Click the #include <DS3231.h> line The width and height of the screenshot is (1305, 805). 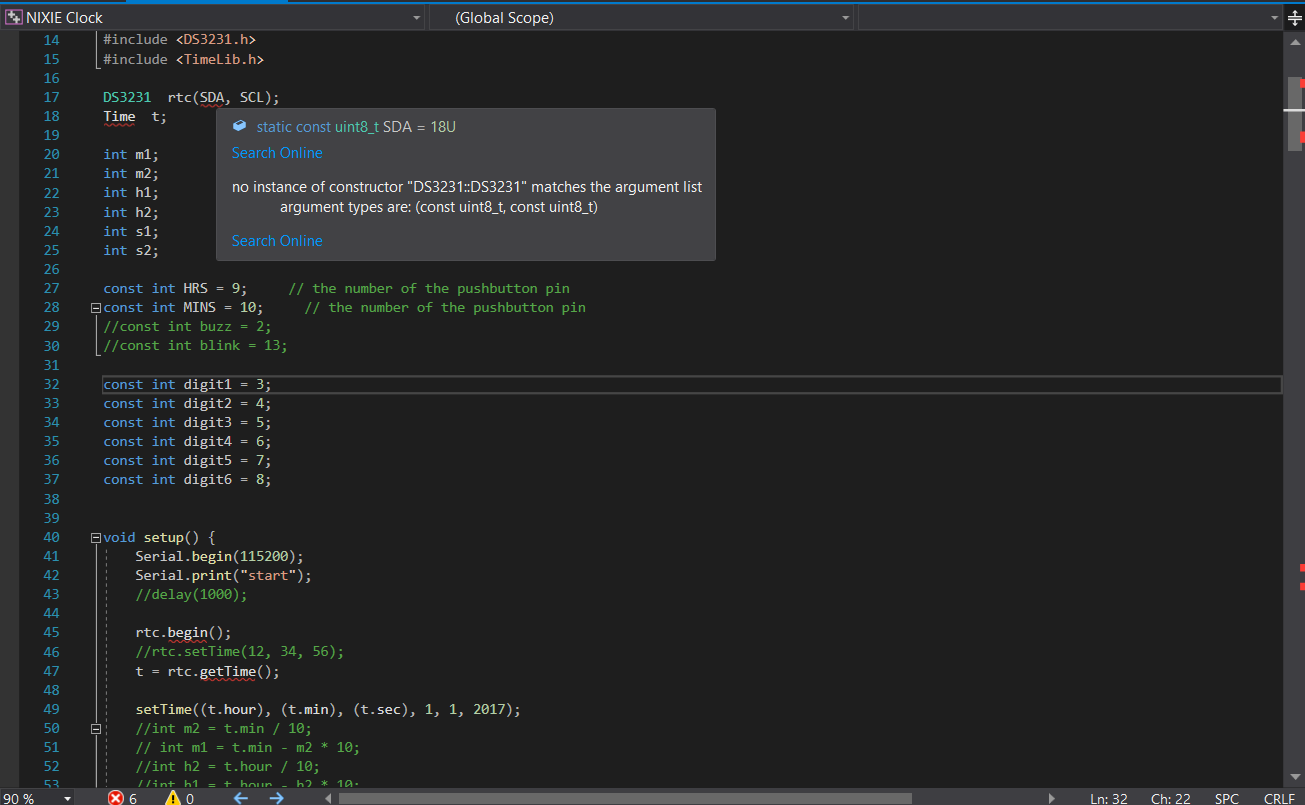(179, 39)
